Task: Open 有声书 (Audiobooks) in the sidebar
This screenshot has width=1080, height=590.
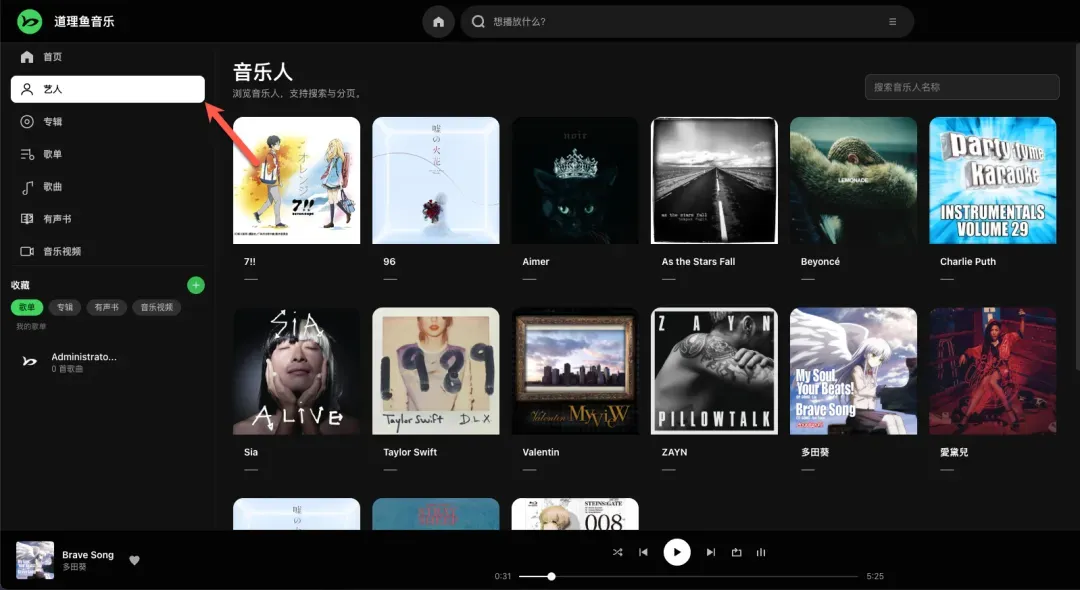Action: pyautogui.click(x=56, y=219)
